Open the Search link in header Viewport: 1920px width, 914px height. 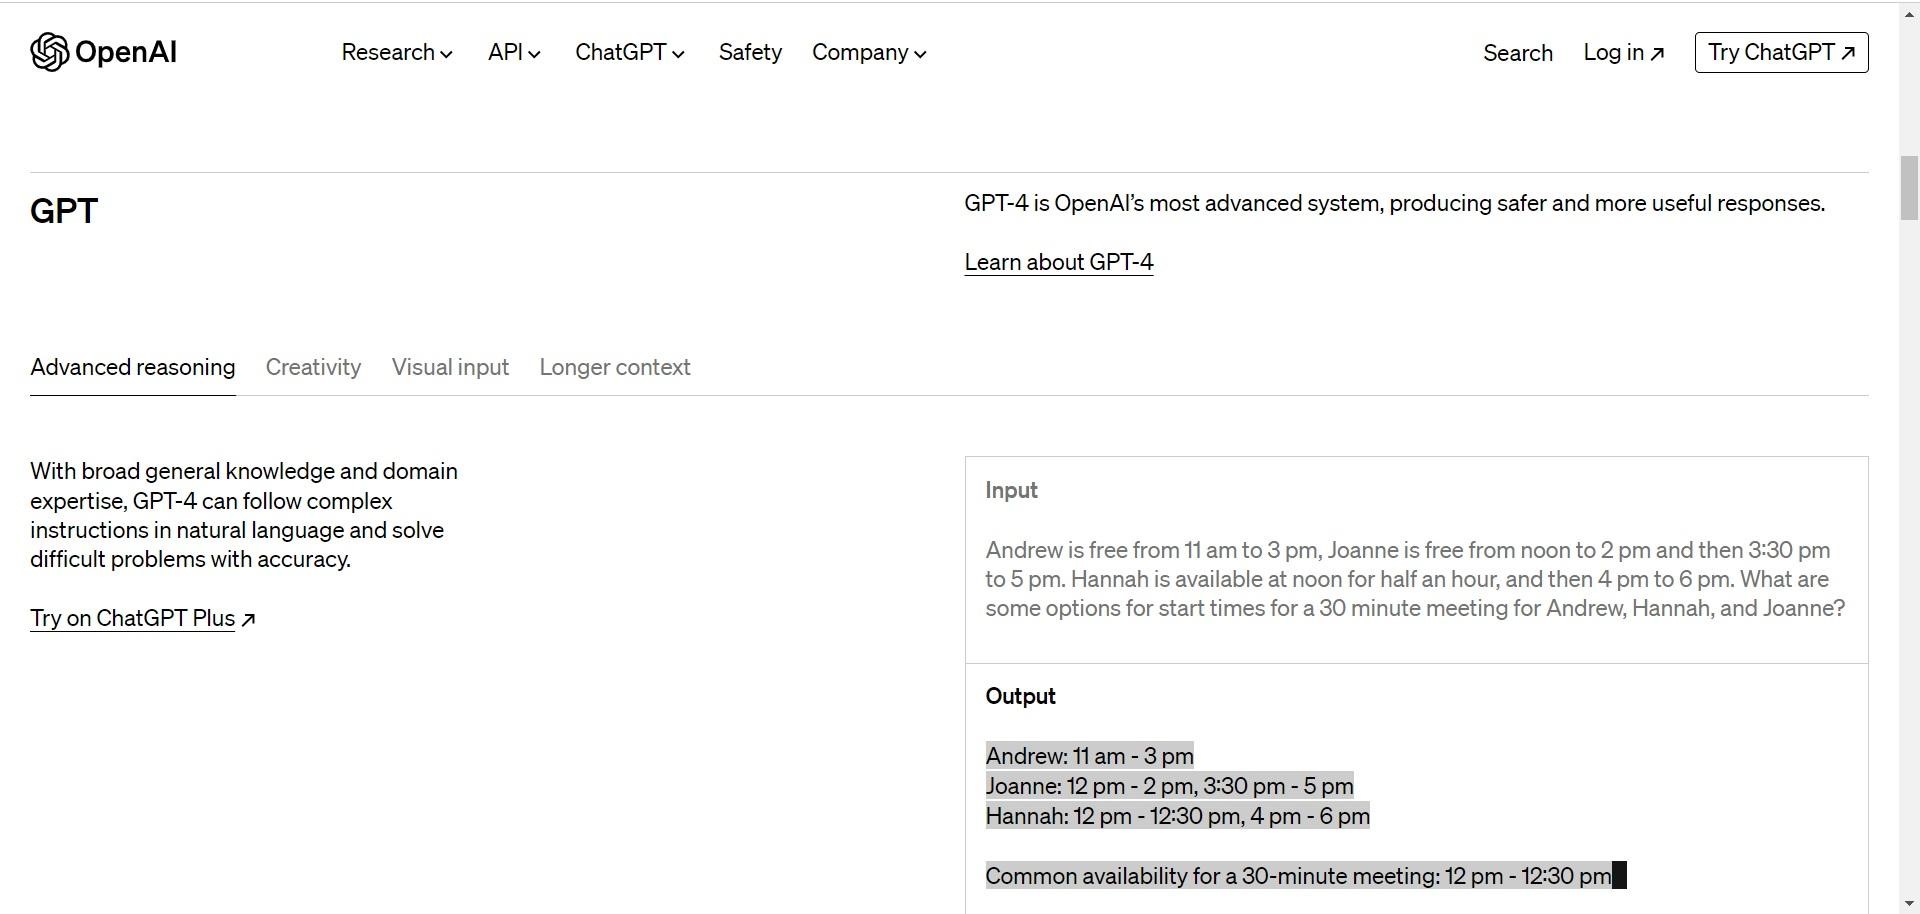(1518, 53)
